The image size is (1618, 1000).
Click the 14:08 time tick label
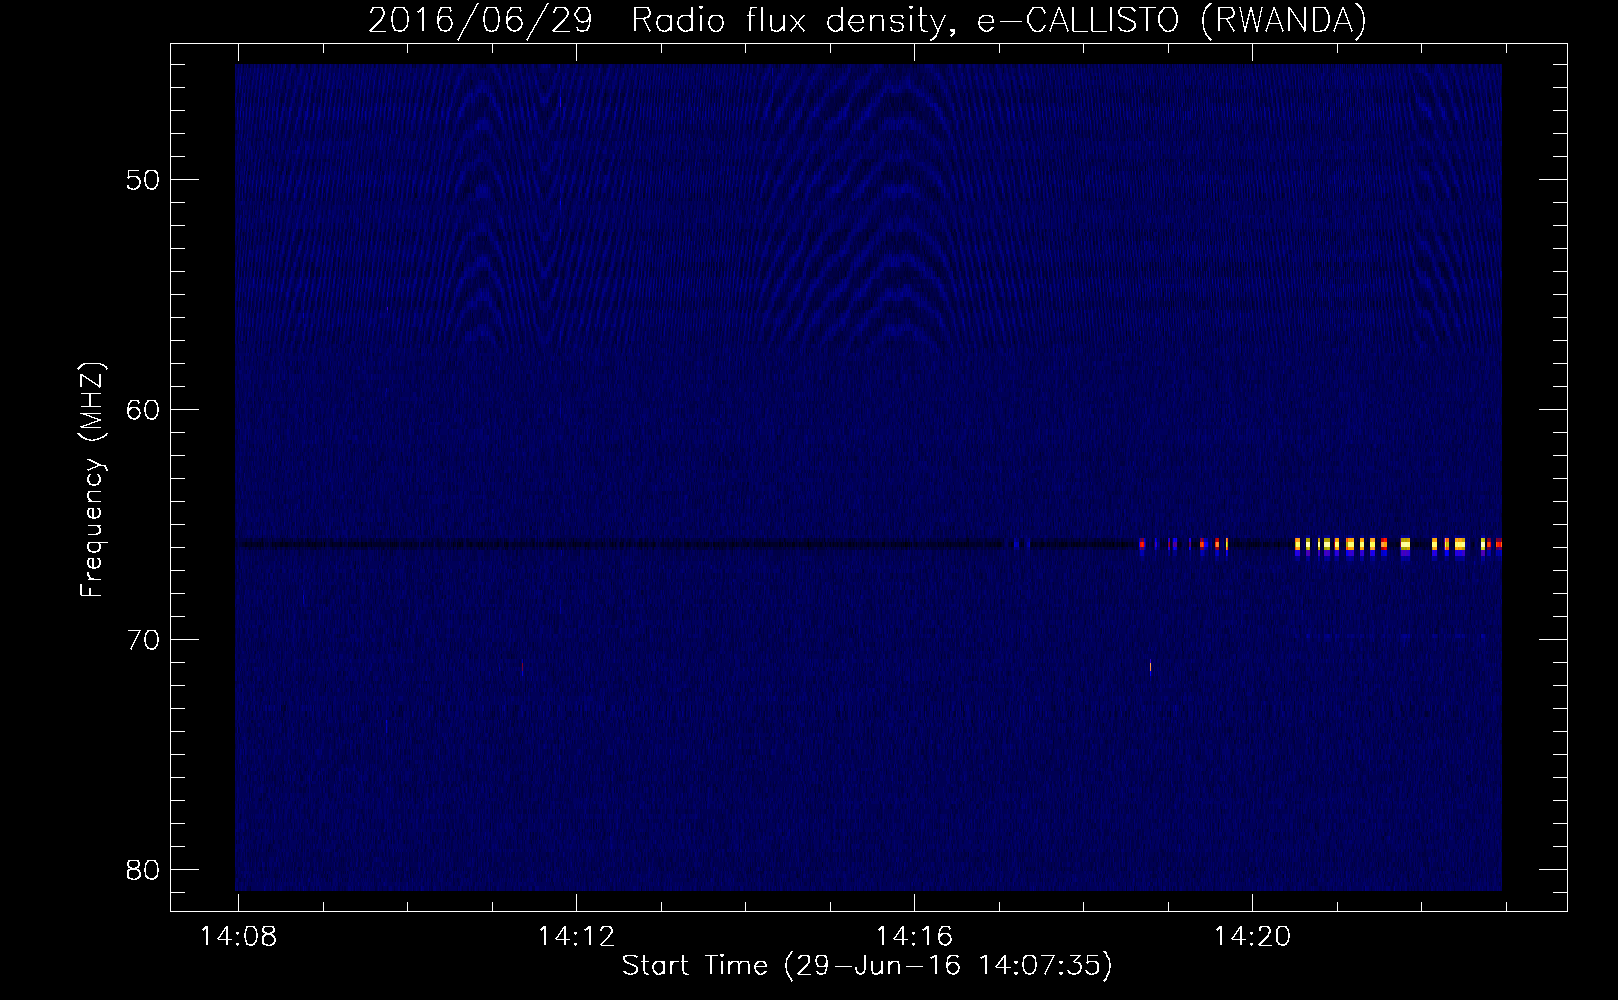coord(239,937)
